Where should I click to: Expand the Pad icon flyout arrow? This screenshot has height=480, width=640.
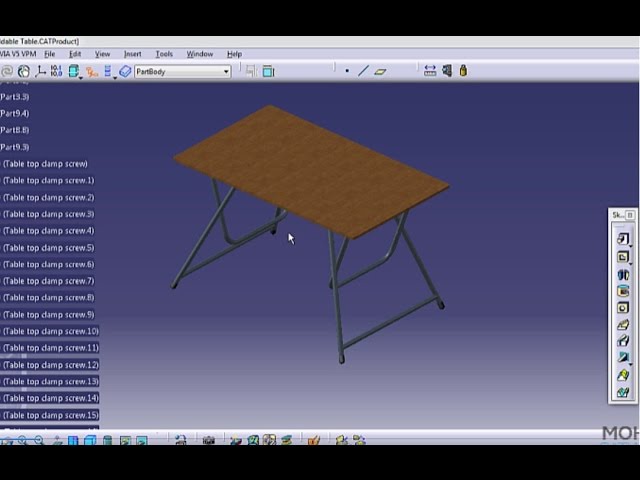tap(631, 246)
